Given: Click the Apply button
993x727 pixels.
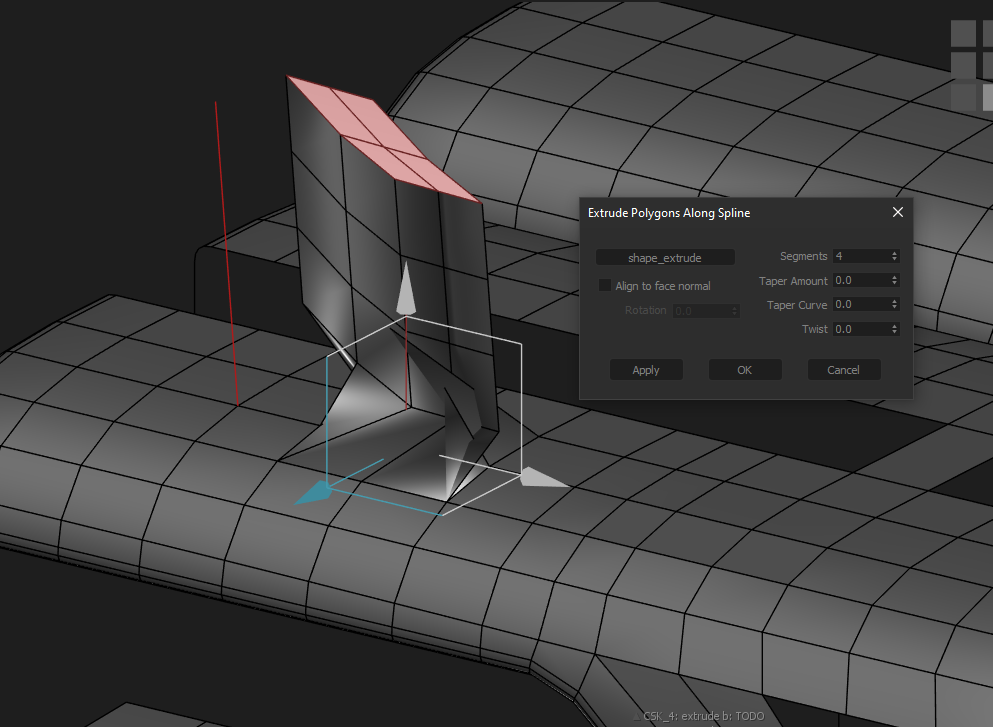Looking at the screenshot, I should pyautogui.click(x=646, y=369).
